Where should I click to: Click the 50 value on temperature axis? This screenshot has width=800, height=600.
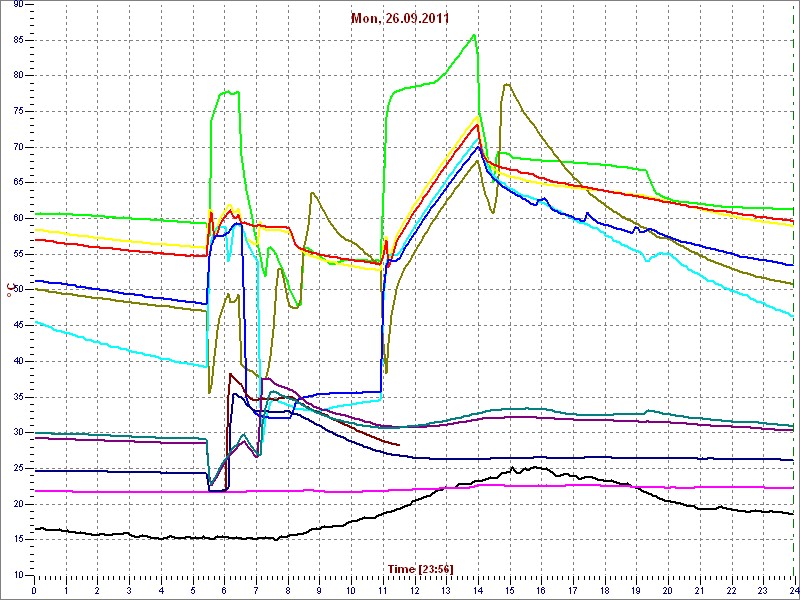pos(18,290)
